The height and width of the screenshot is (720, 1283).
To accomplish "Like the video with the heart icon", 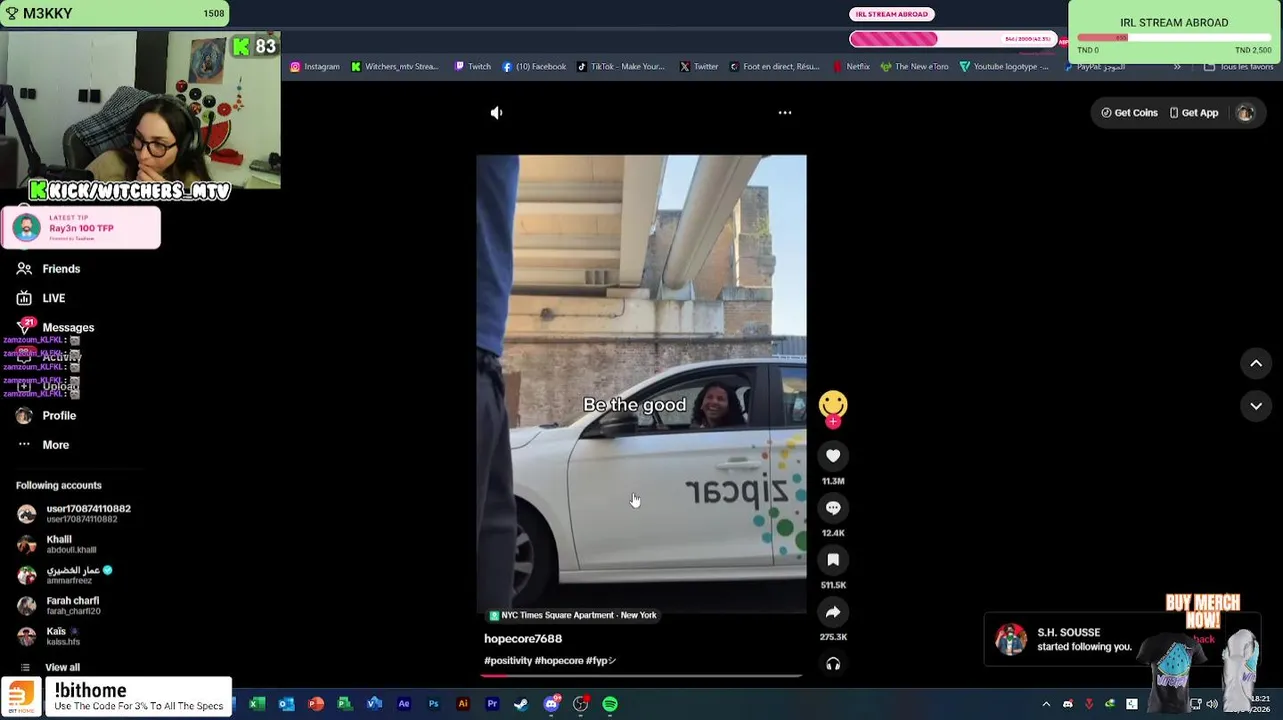I will 833,456.
